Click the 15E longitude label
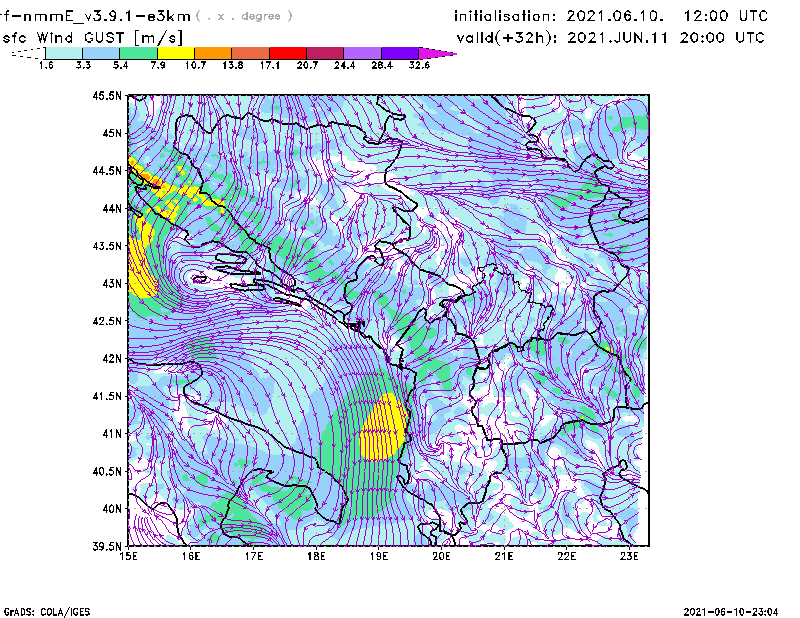 coord(128,556)
